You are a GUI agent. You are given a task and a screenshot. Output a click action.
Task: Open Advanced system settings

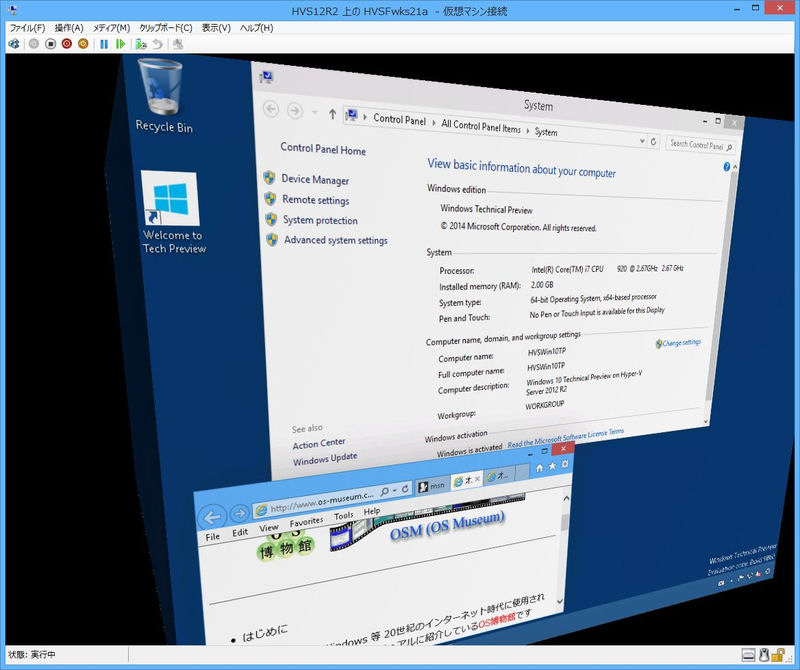336,240
